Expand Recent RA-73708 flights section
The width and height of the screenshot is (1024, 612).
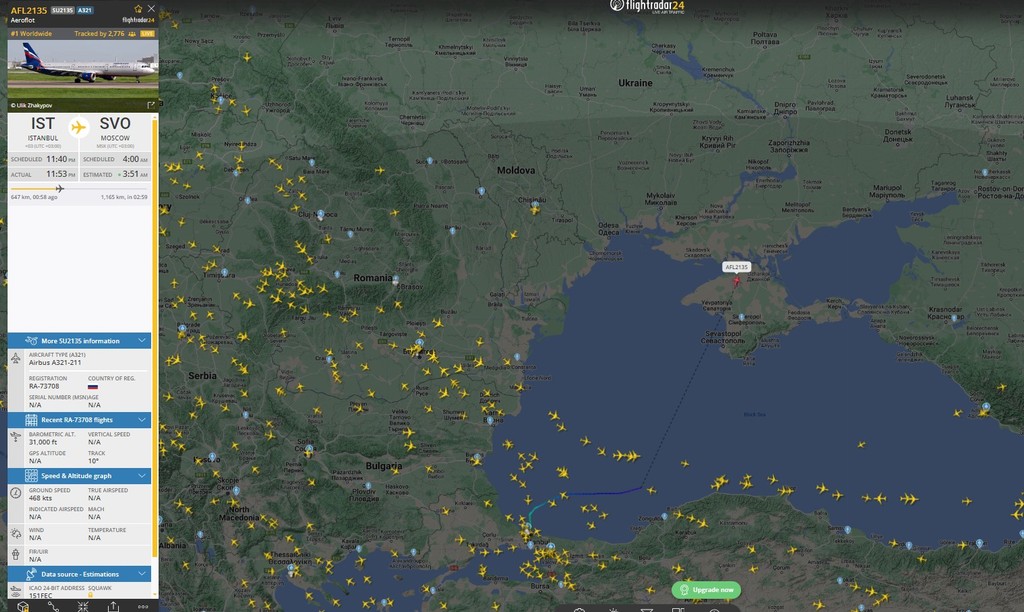79,420
